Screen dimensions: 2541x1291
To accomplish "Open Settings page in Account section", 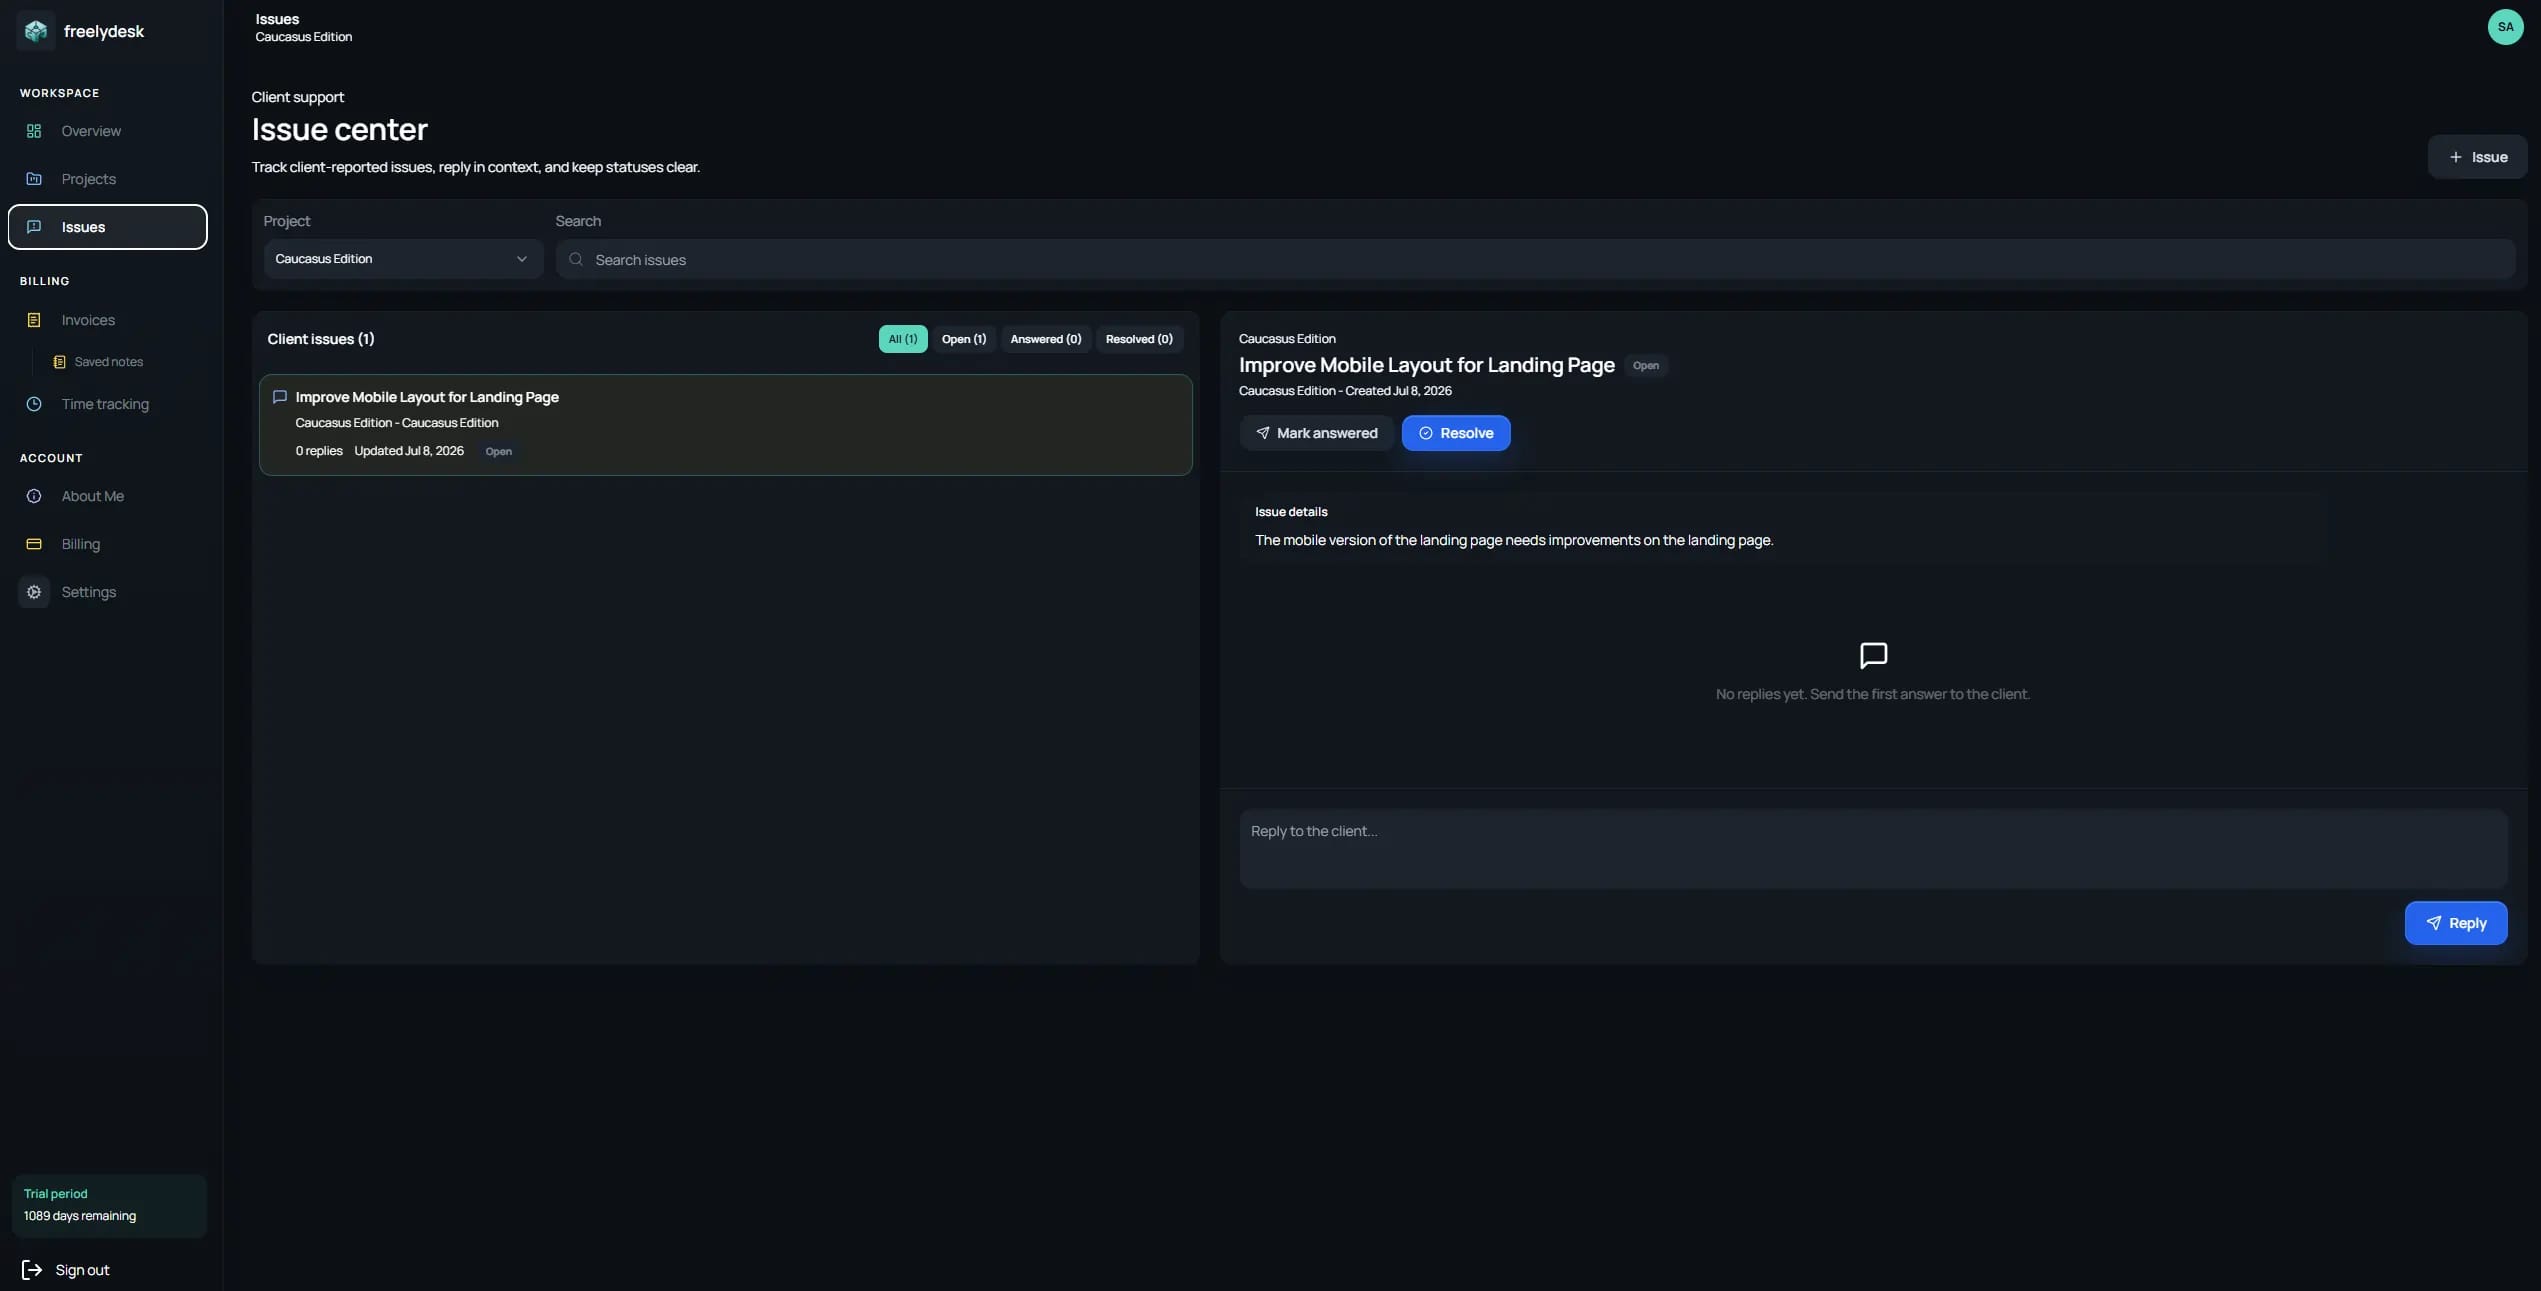I will [x=107, y=592].
